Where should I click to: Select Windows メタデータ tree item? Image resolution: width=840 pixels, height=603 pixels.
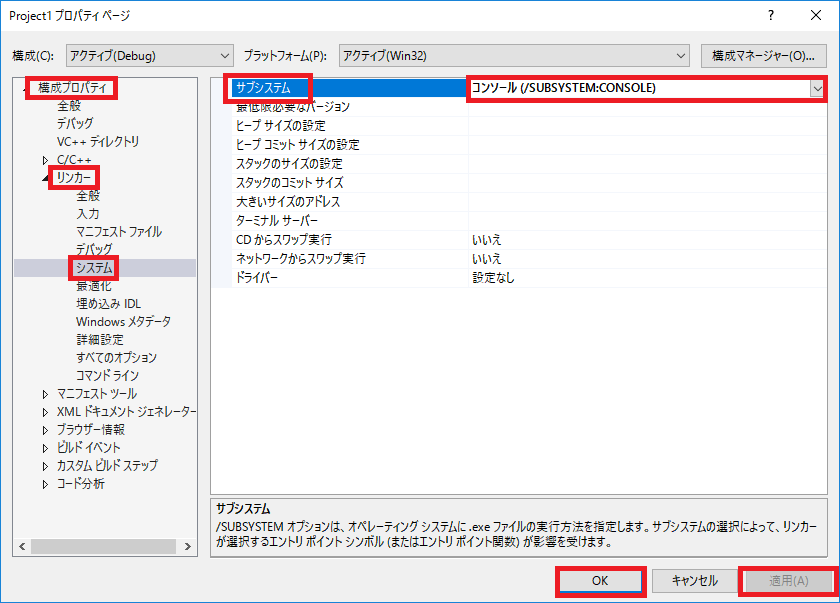[123, 322]
